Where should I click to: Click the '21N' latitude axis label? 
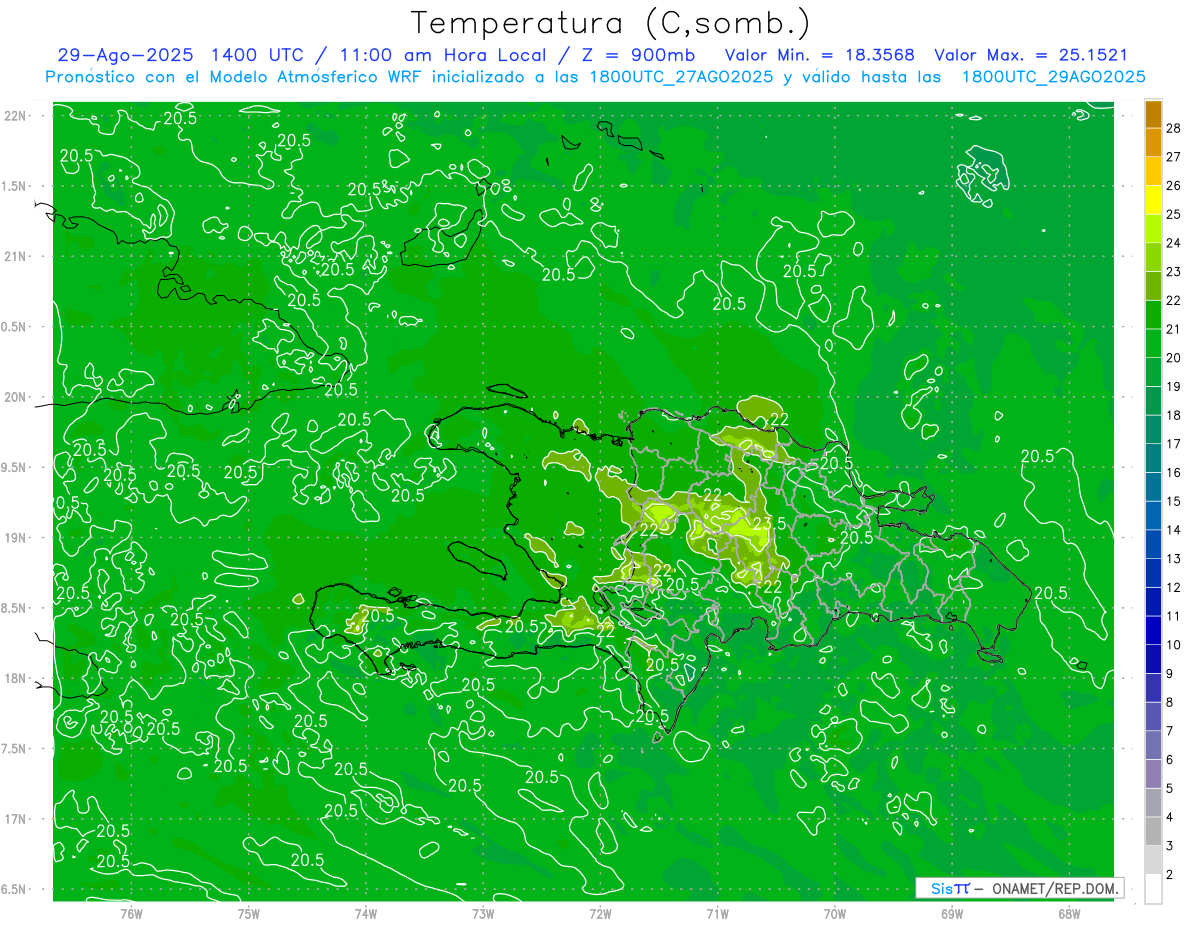(x=17, y=256)
